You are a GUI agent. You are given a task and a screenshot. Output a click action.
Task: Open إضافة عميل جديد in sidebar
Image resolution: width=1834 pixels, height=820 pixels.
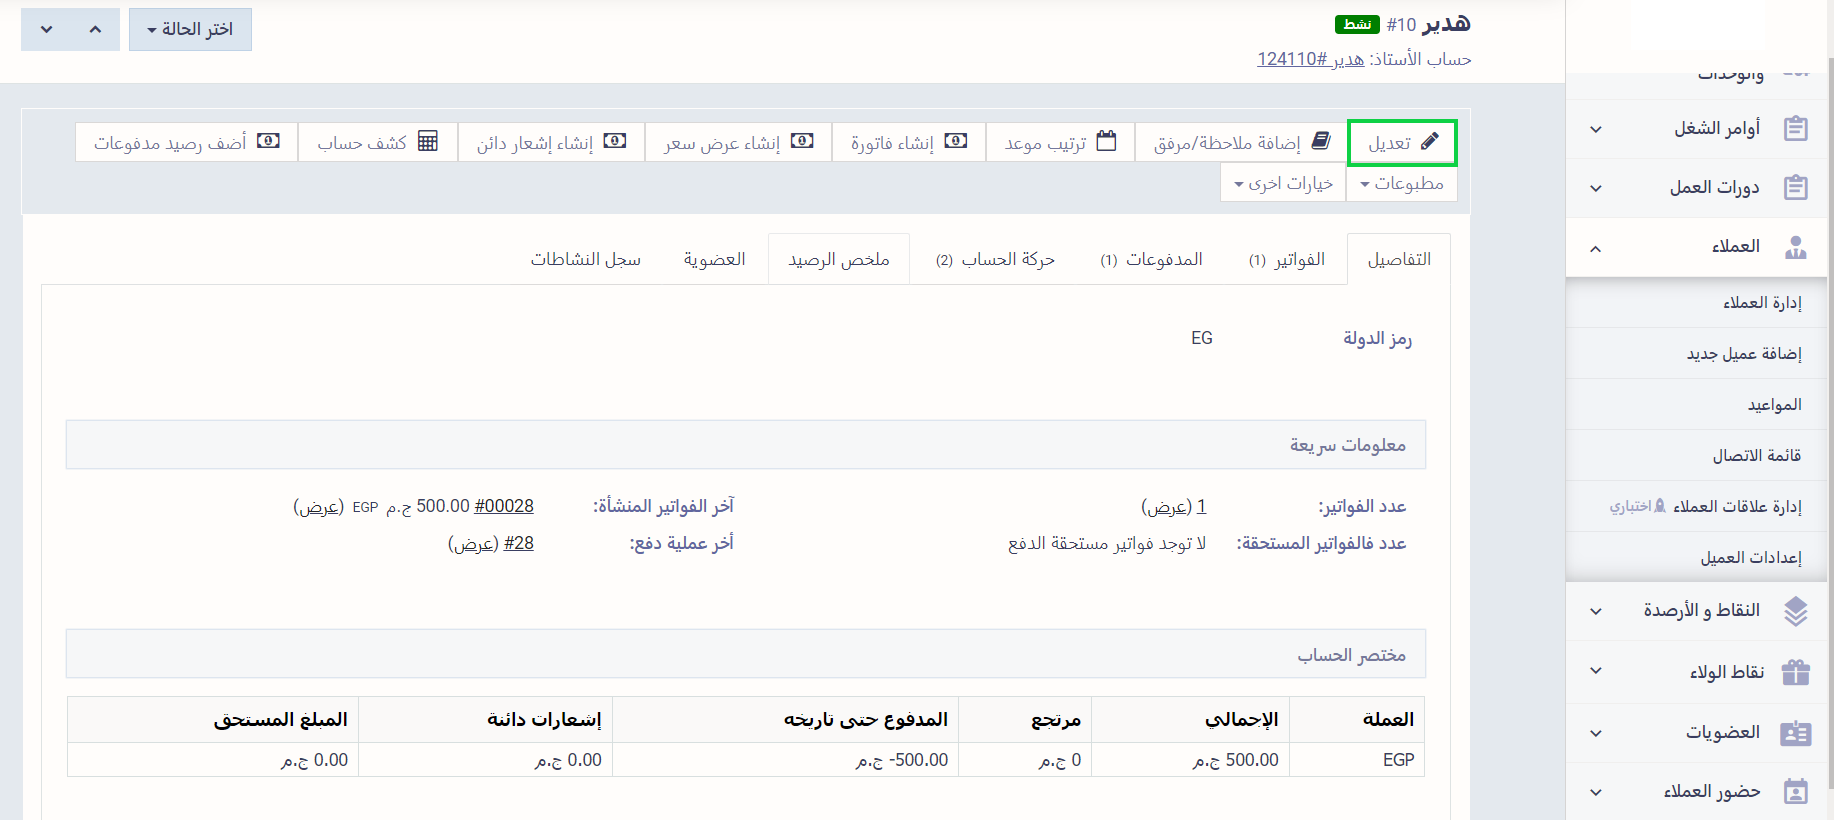point(1744,354)
